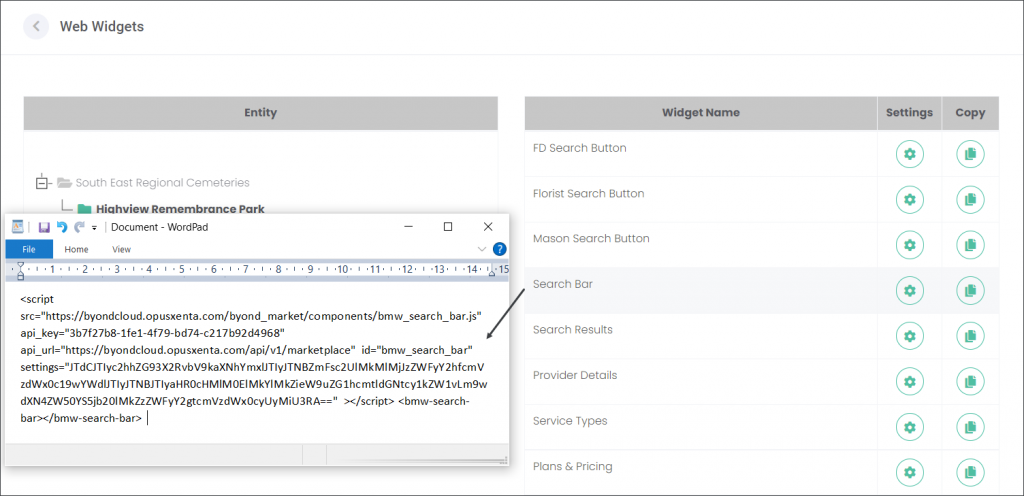Click the Web Widgets page title
This screenshot has height=496, width=1024.
pyautogui.click(x=102, y=27)
